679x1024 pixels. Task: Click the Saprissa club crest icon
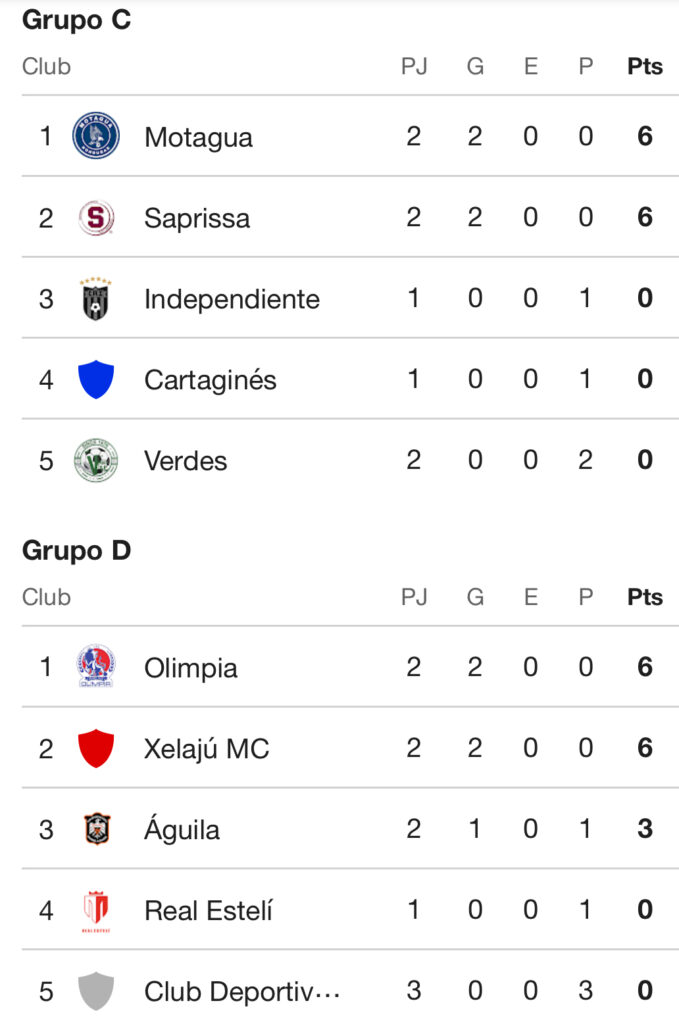(x=96, y=218)
